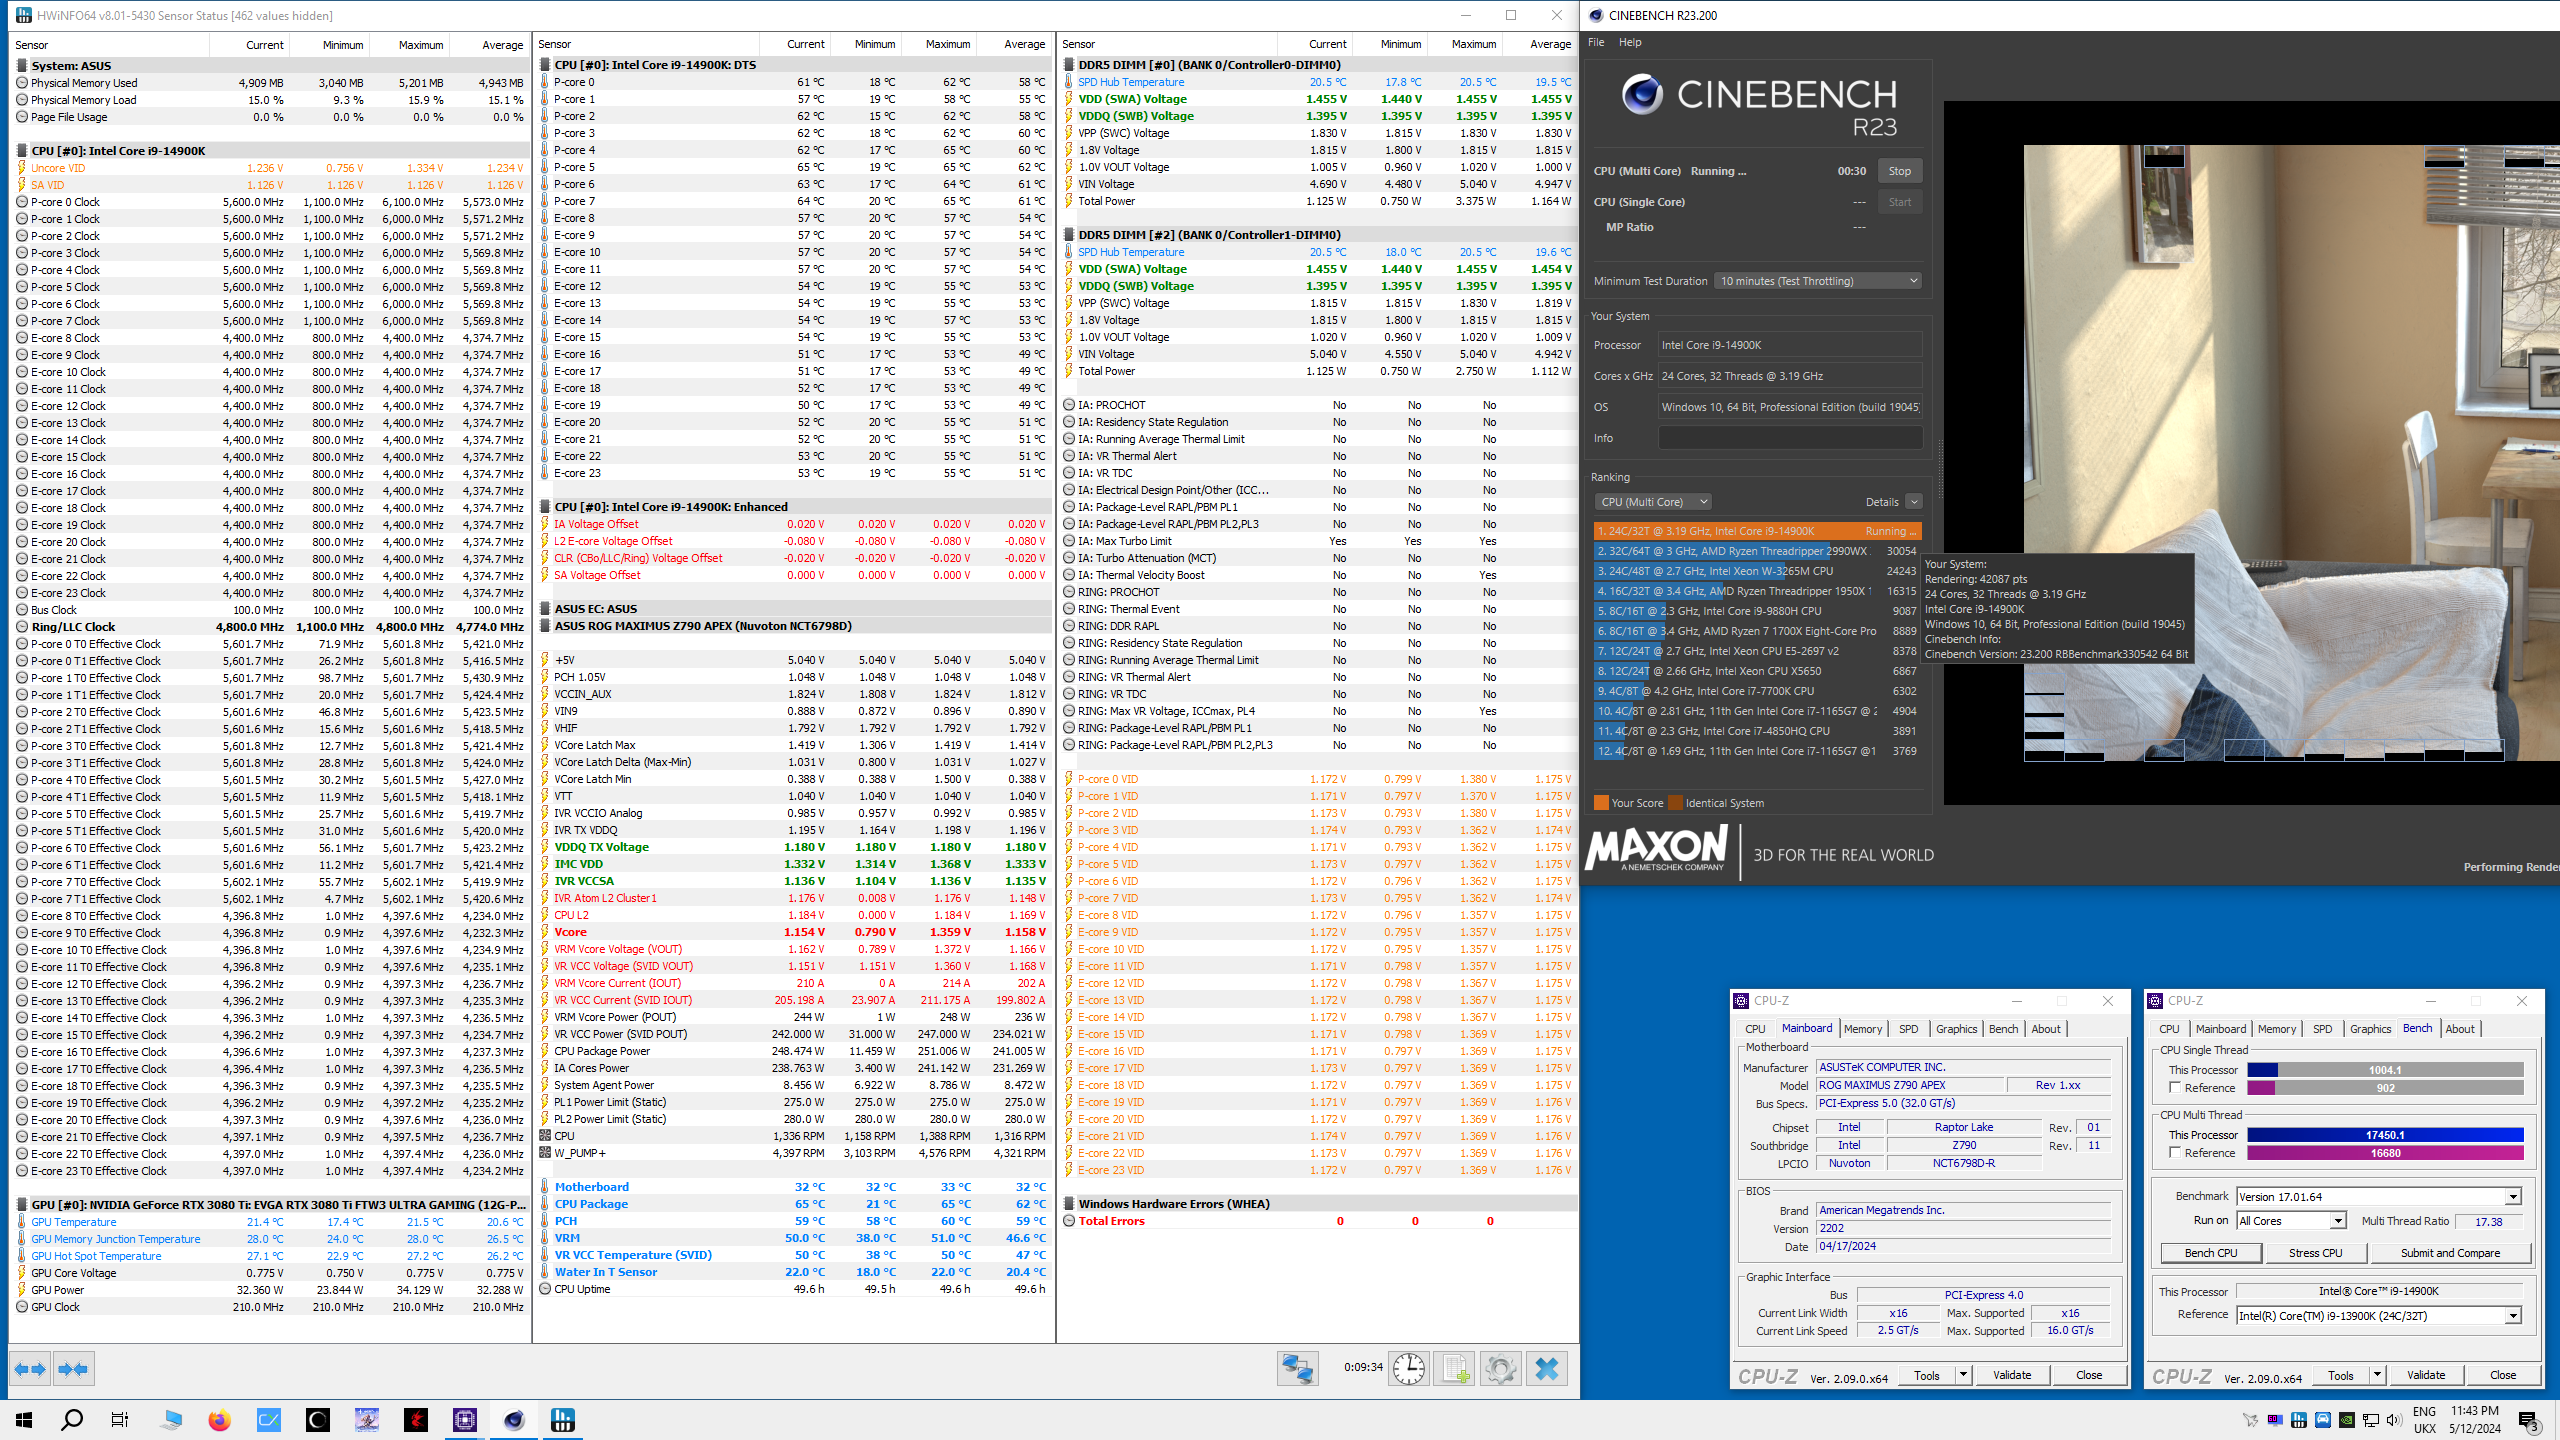Open Minimum Test Duration dropdown
Viewport: 2560px width, 1440px height.
[x=1818, y=281]
